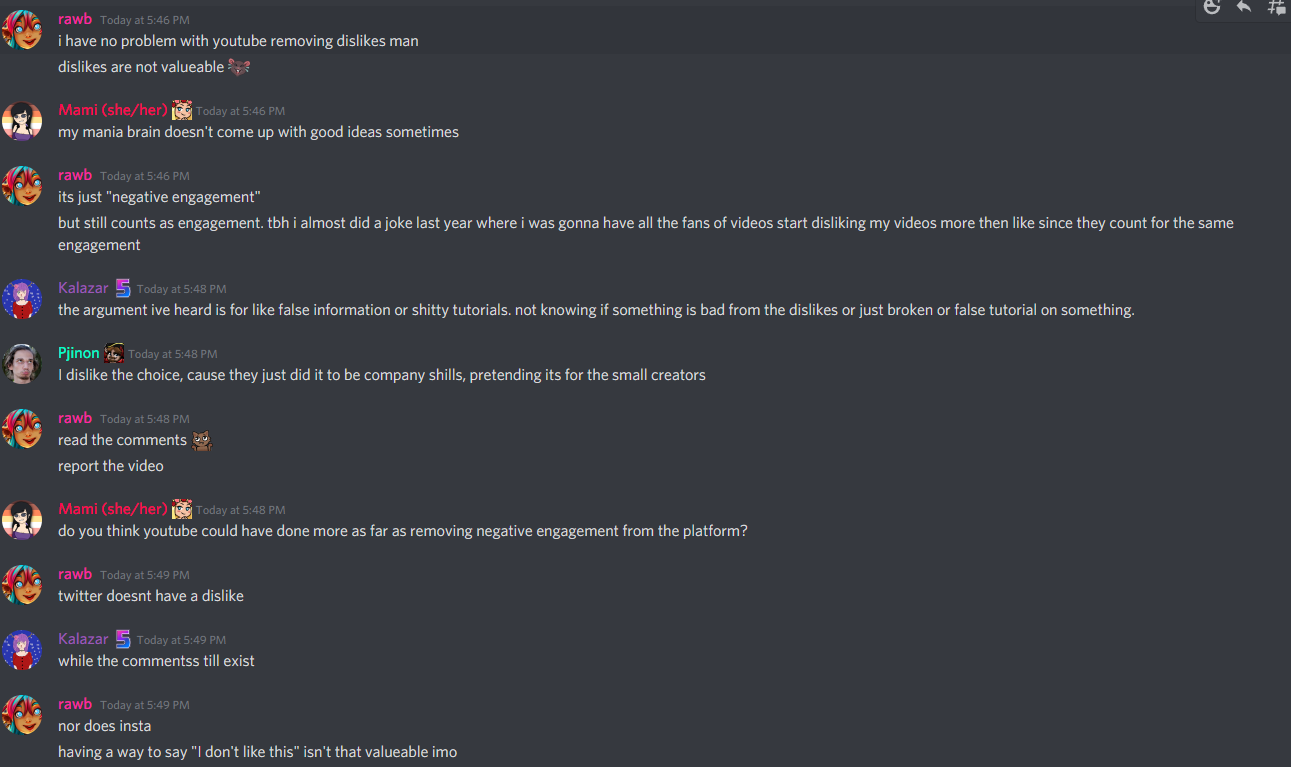Click the badge icon next to Pjinon's name
The image size is (1291, 767).
(114, 353)
